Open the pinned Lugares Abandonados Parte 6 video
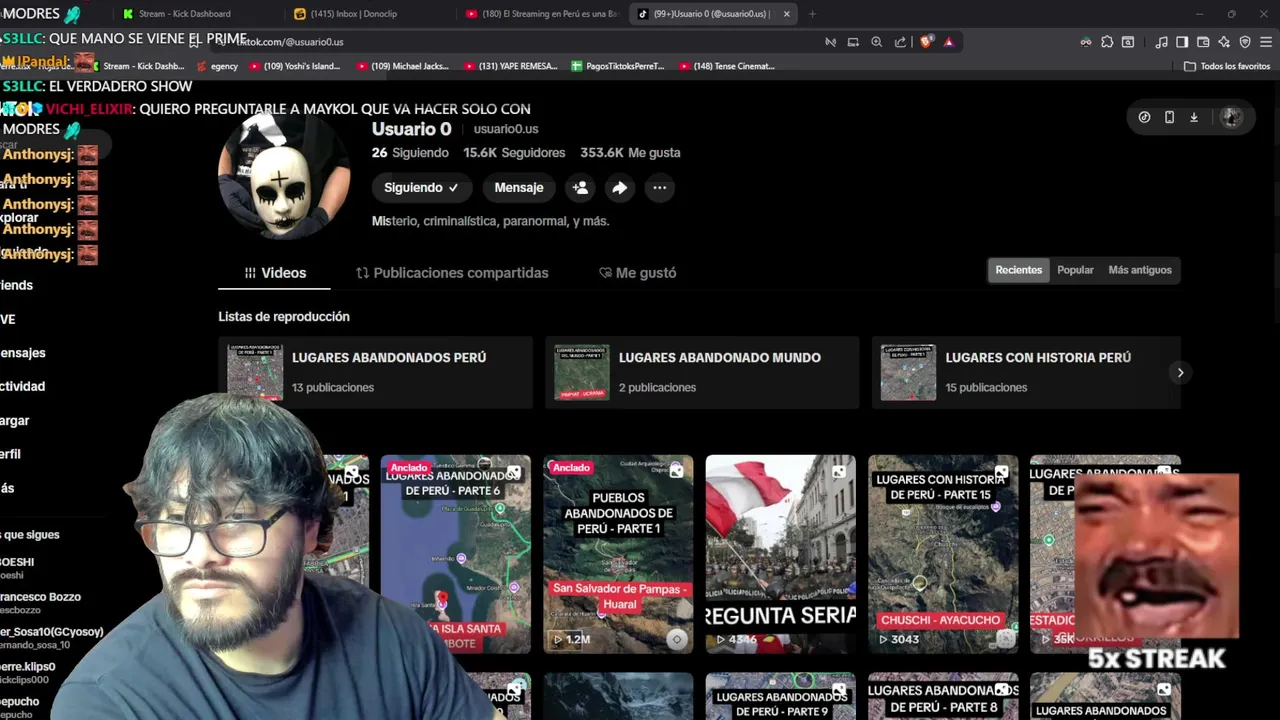The height and width of the screenshot is (720, 1280). [456, 554]
